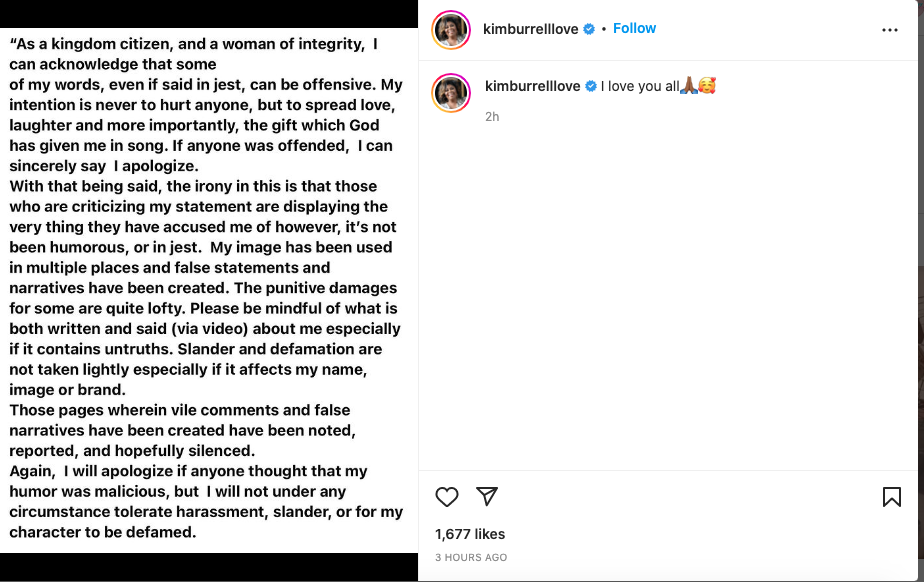924x582 pixels.
Task: Save the post with the bookmark icon
Action: pyautogui.click(x=891, y=497)
